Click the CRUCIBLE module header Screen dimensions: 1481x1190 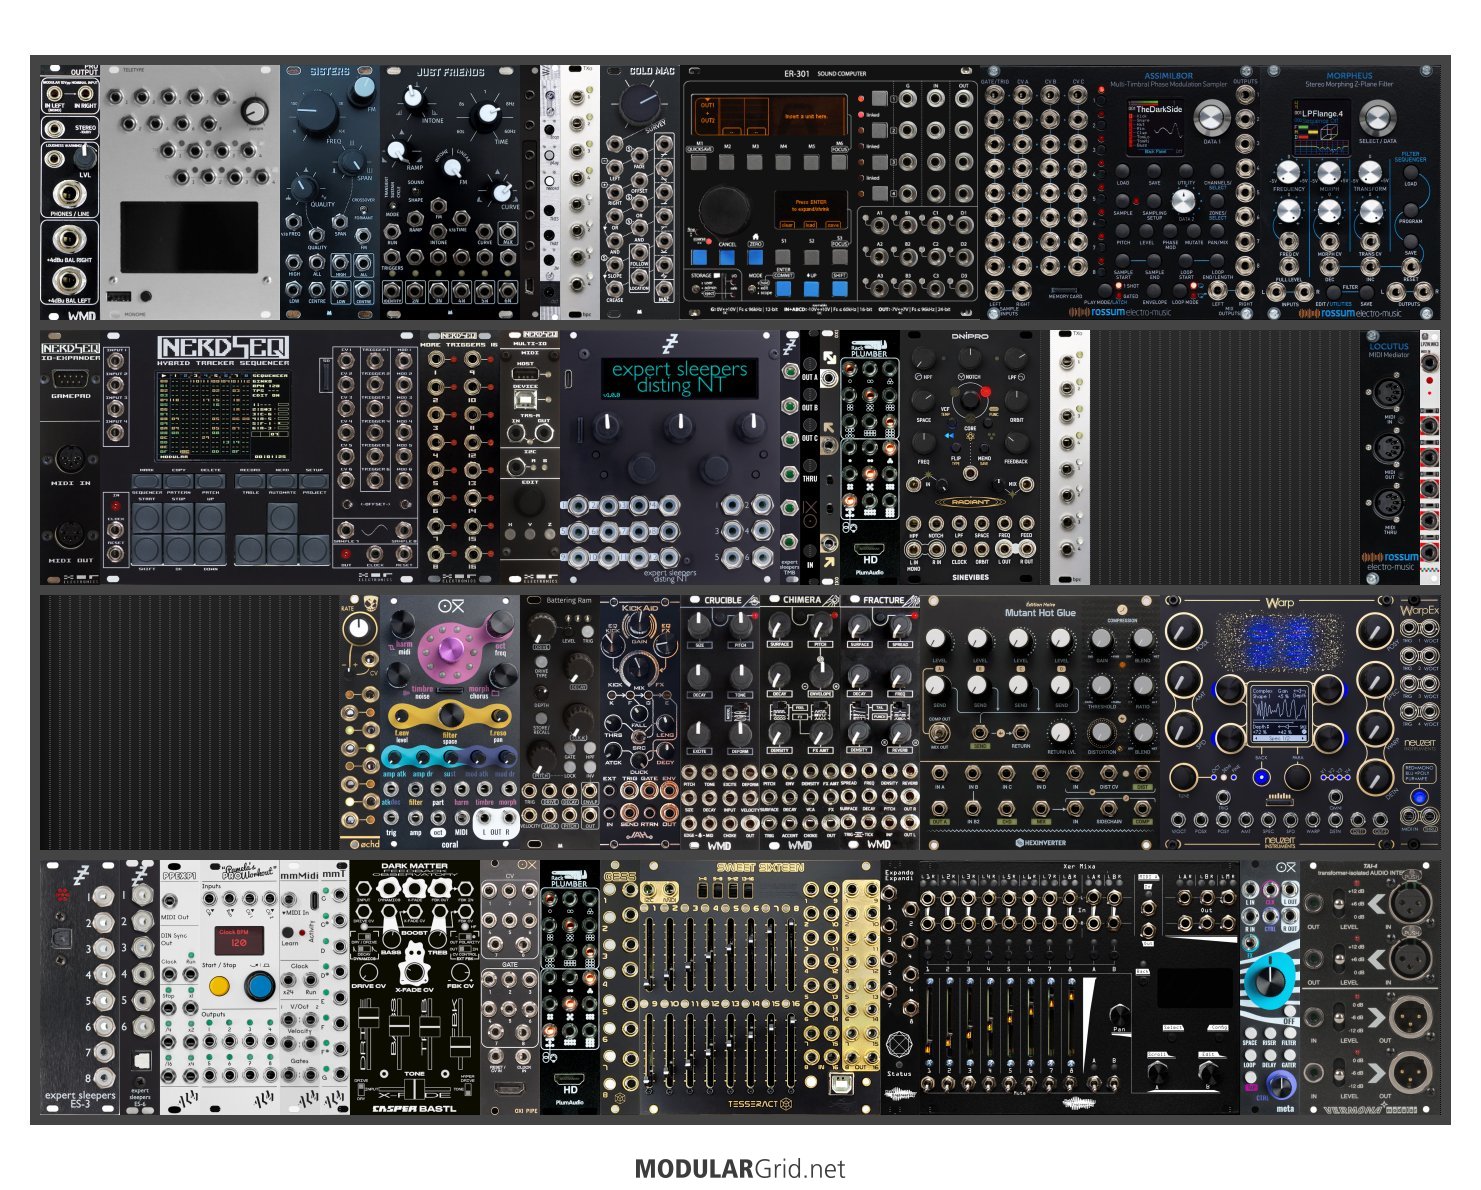pyautogui.click(x=722, y=600)
